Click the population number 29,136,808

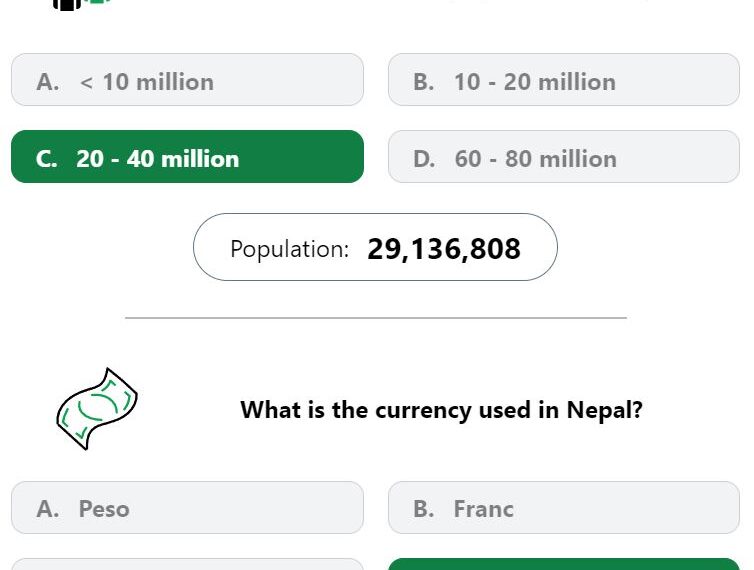443,249
